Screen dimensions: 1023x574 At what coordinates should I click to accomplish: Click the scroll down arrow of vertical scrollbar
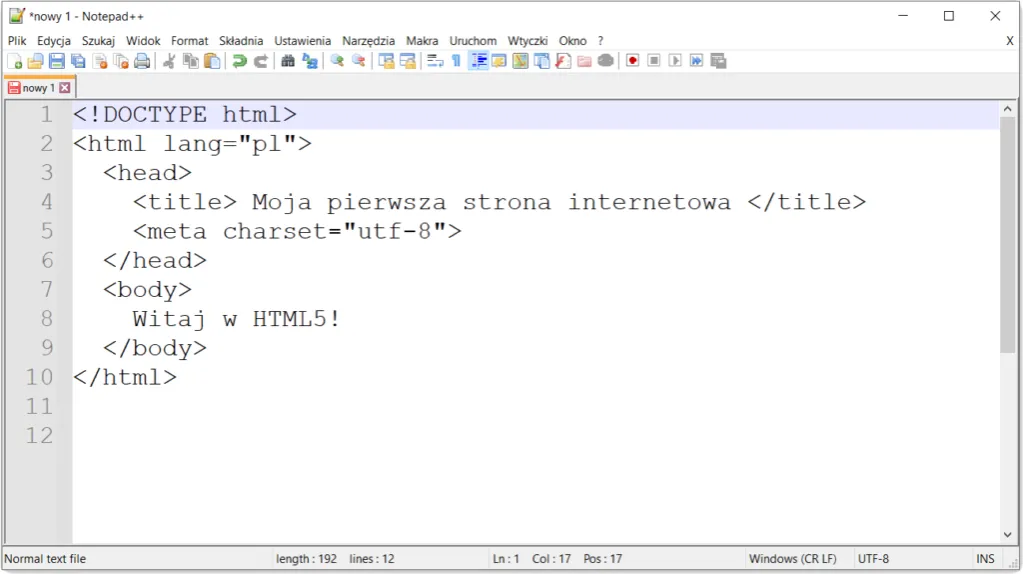tap(1008, 535)
